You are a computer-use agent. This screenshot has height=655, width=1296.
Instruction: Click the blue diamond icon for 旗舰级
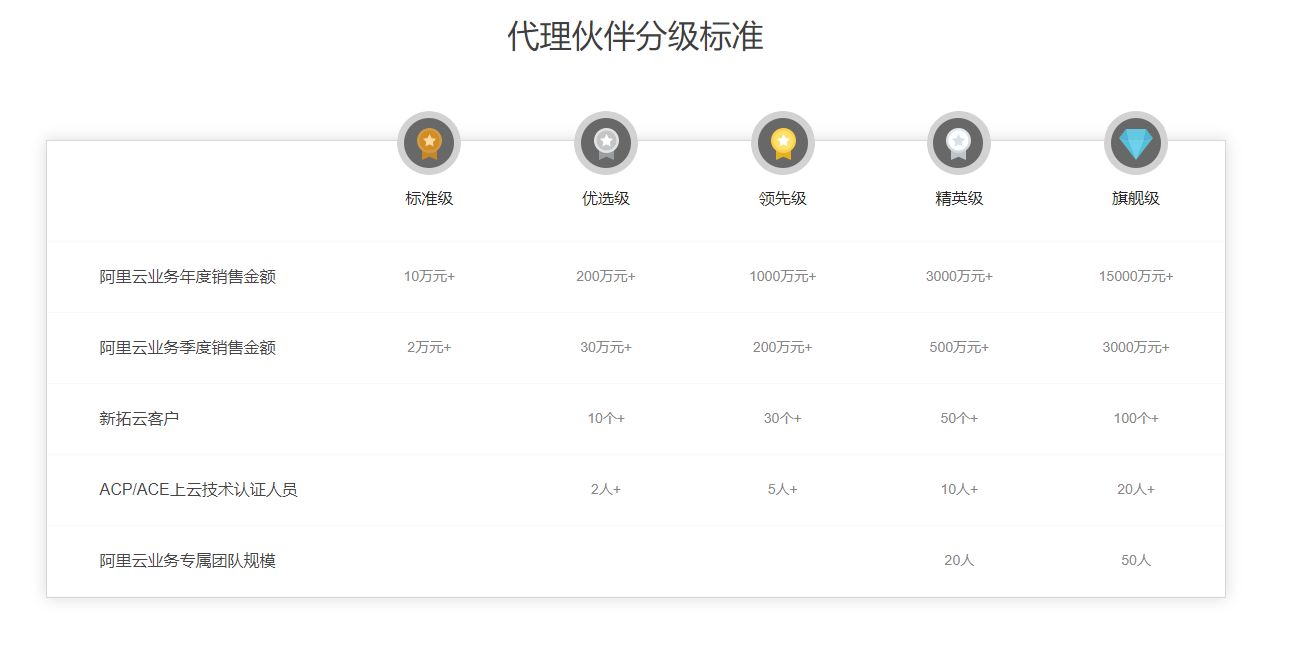[1136, 143]
